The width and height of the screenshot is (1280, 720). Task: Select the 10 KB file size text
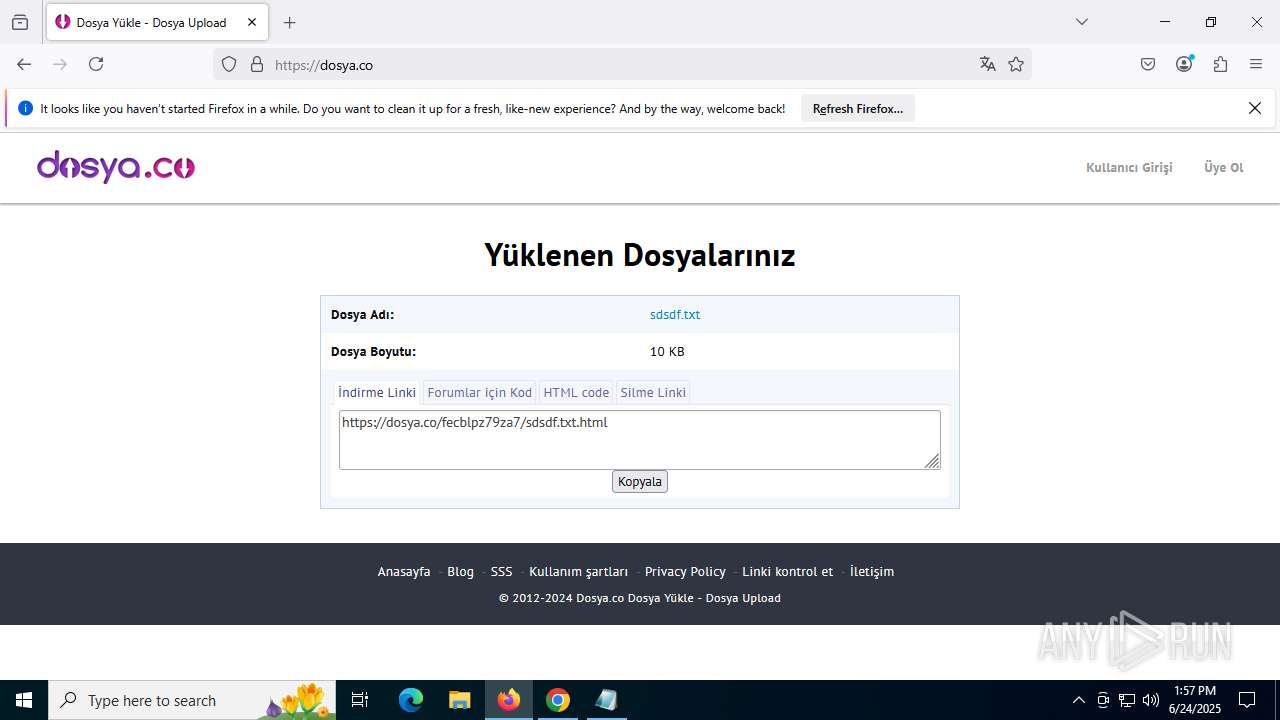click(x=667, y=351)
